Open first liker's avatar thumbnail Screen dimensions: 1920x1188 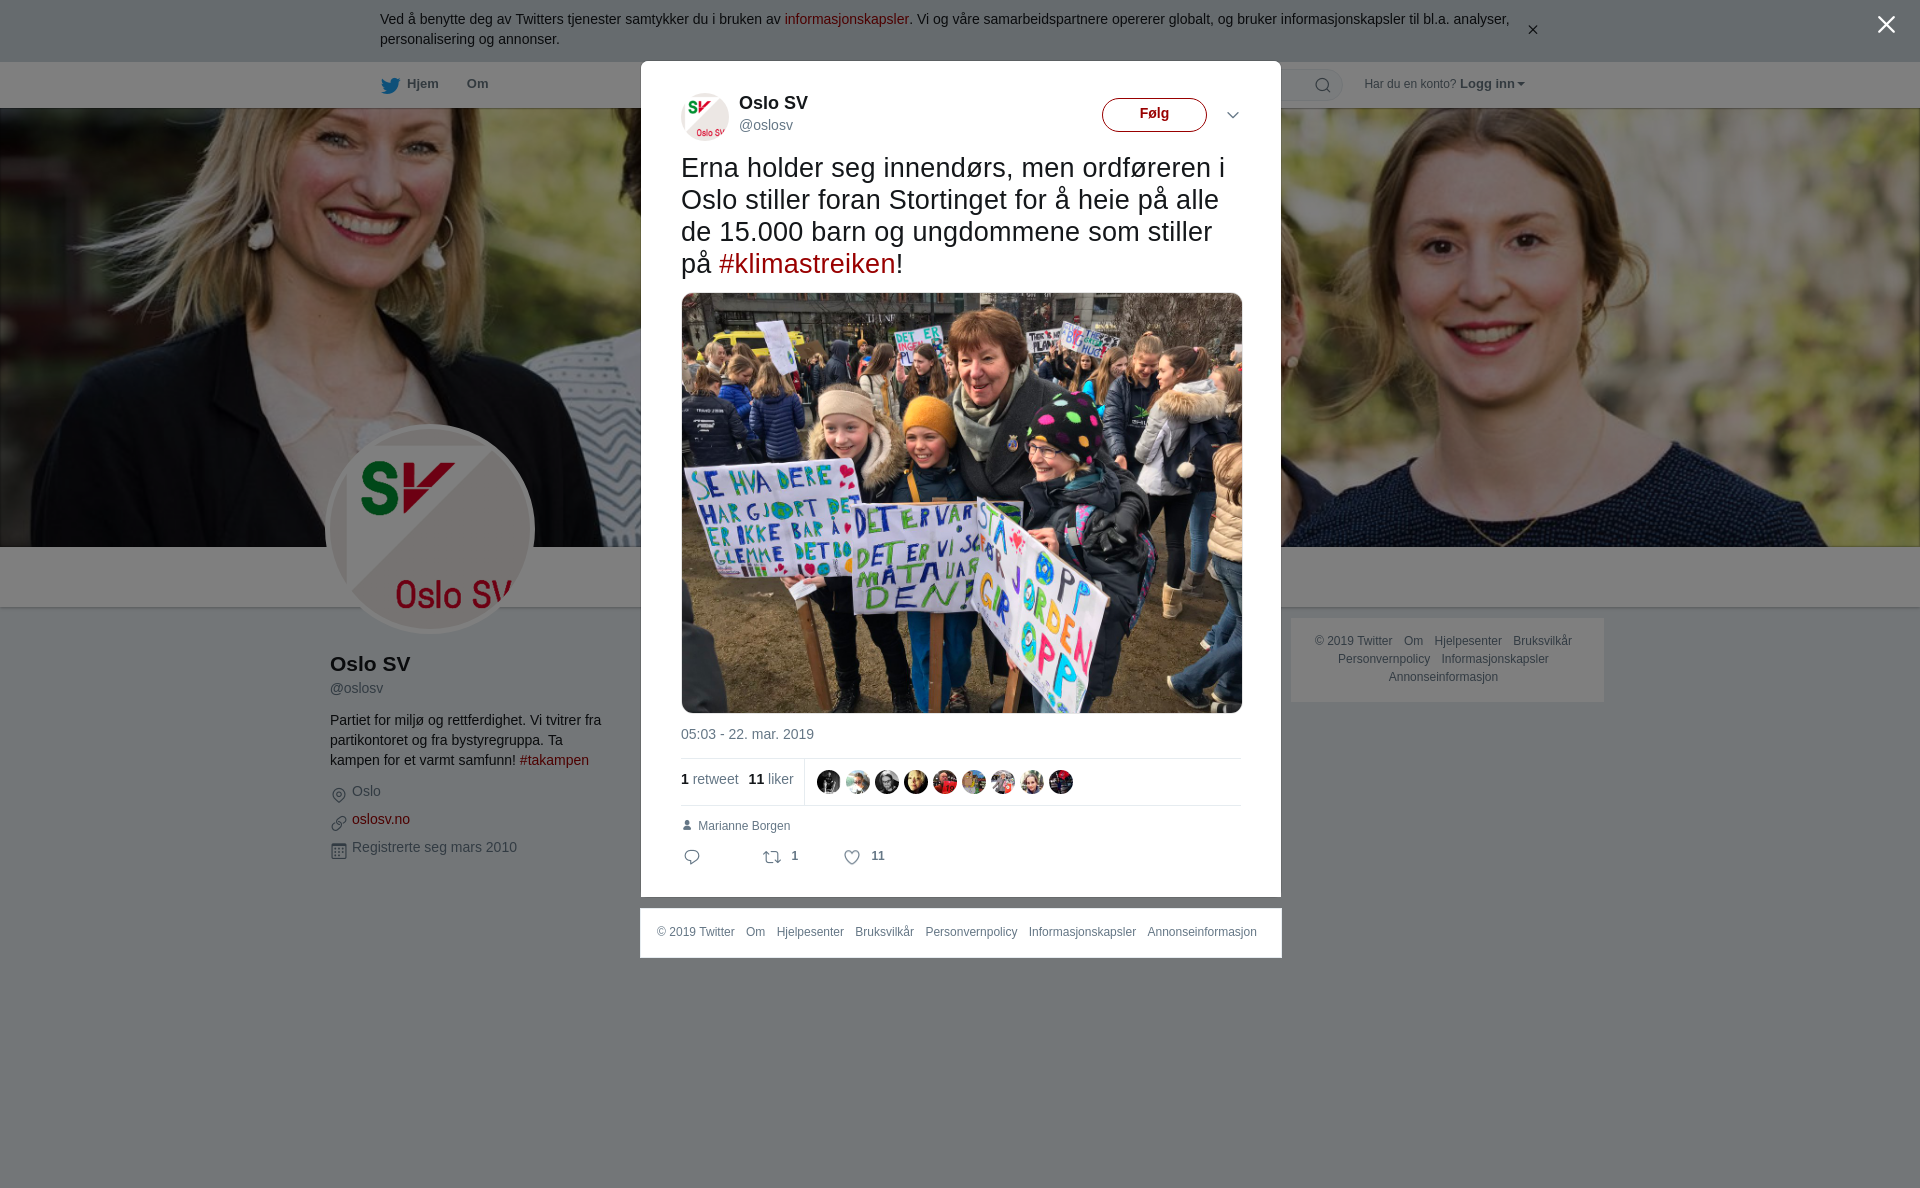coord(829,782)
